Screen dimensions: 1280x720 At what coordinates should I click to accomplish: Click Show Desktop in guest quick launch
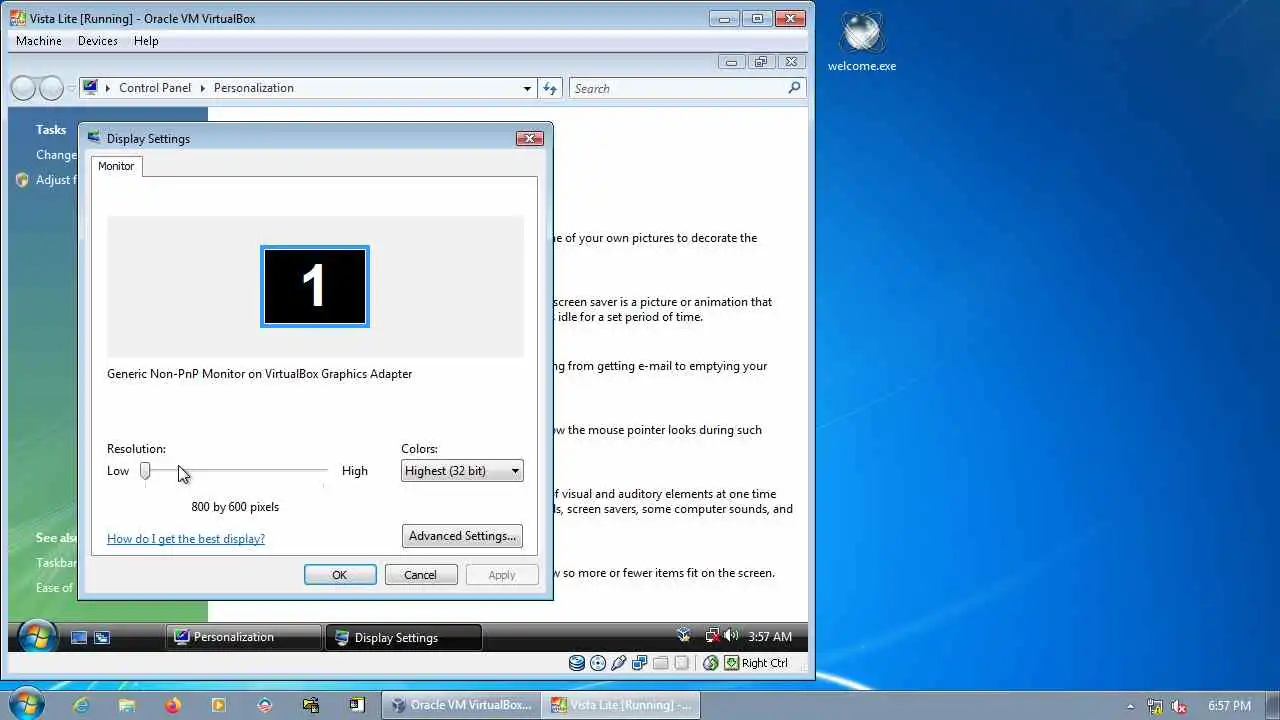click(79, 637)
